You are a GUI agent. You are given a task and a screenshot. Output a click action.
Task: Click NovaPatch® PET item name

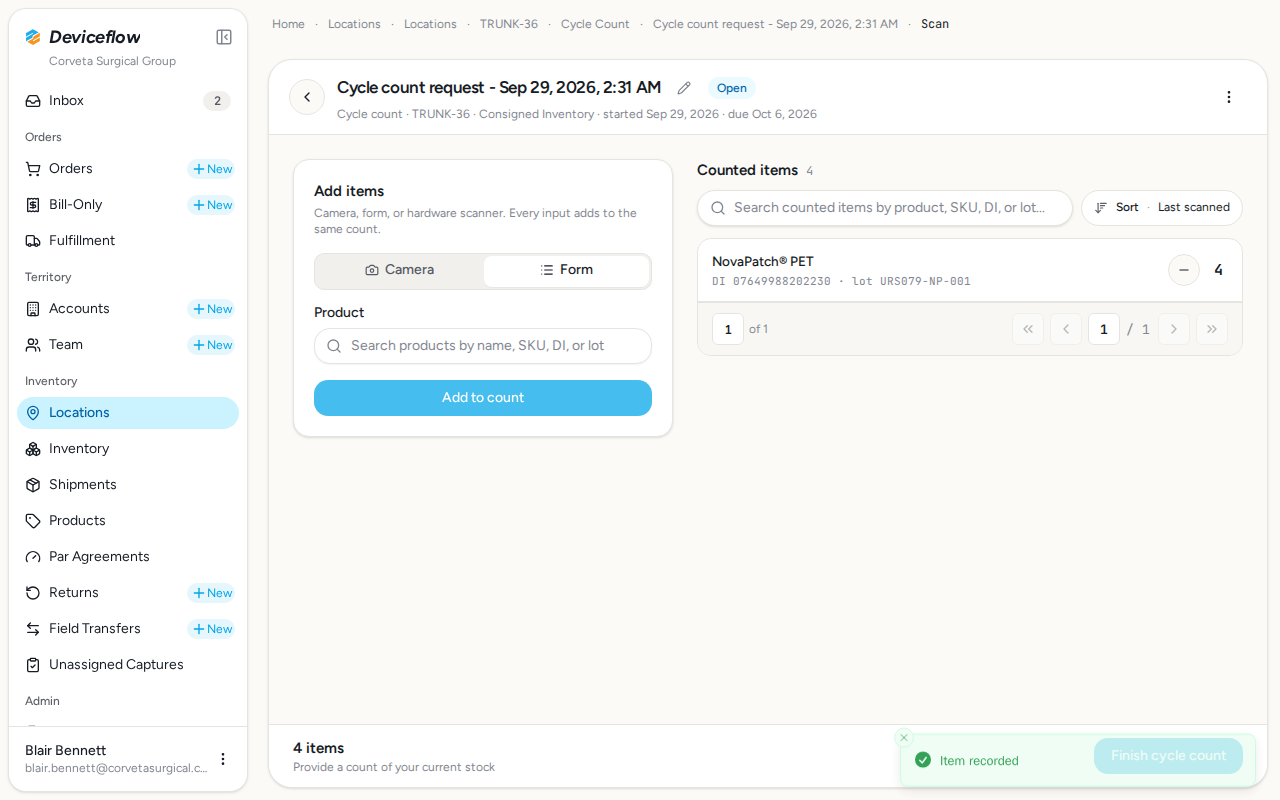pos(763,262)
